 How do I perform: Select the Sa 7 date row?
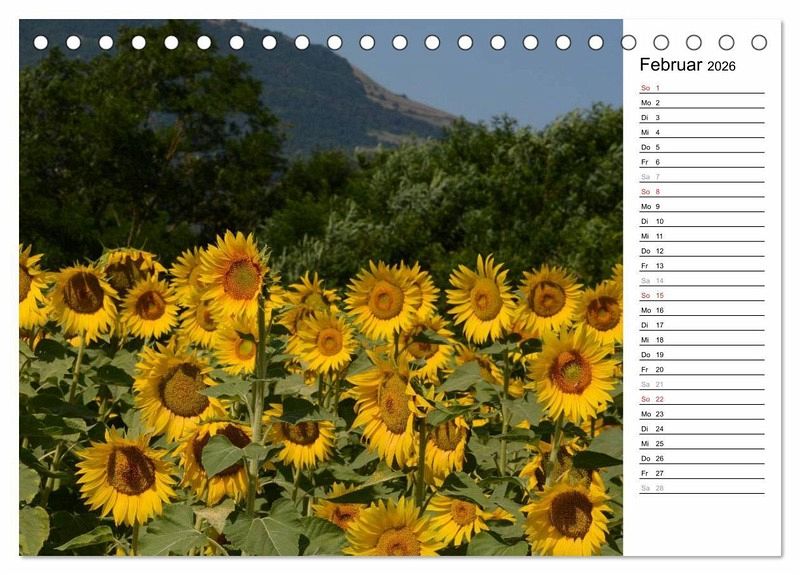pos(701,177)
